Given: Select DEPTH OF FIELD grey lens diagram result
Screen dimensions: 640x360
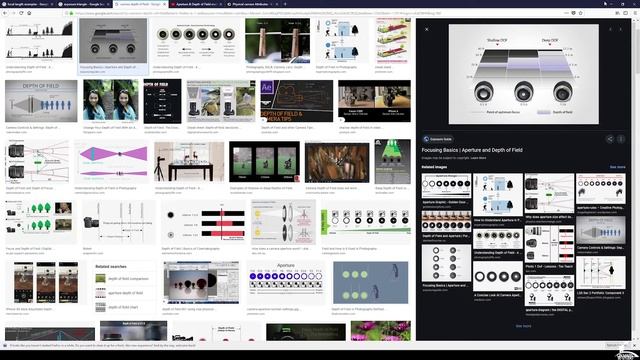Looking at the screenshot, I should [x=41, y=101].
